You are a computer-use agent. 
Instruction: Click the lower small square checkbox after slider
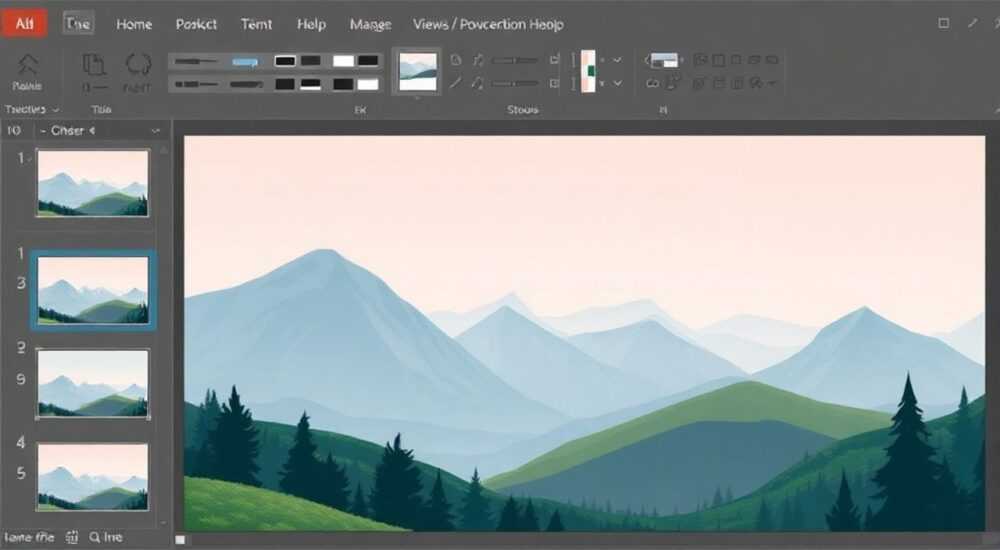coord(554,83)
